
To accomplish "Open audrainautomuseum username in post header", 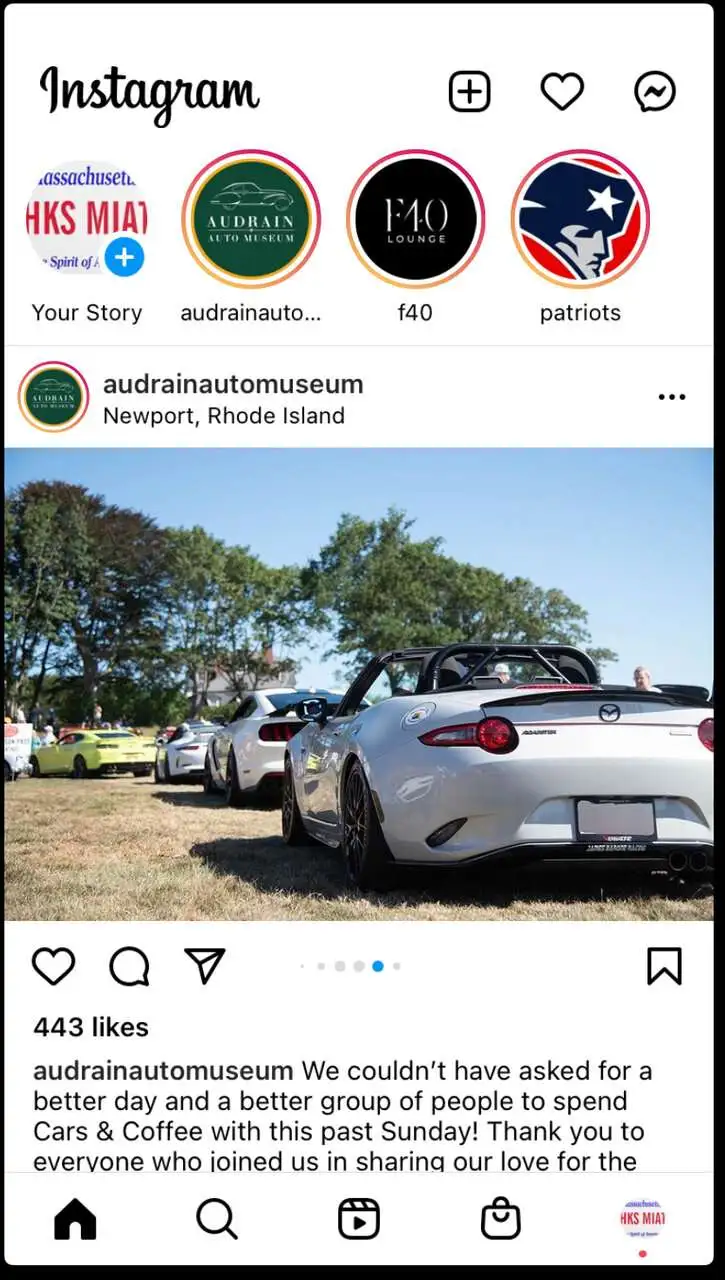I will click(233, 384).
